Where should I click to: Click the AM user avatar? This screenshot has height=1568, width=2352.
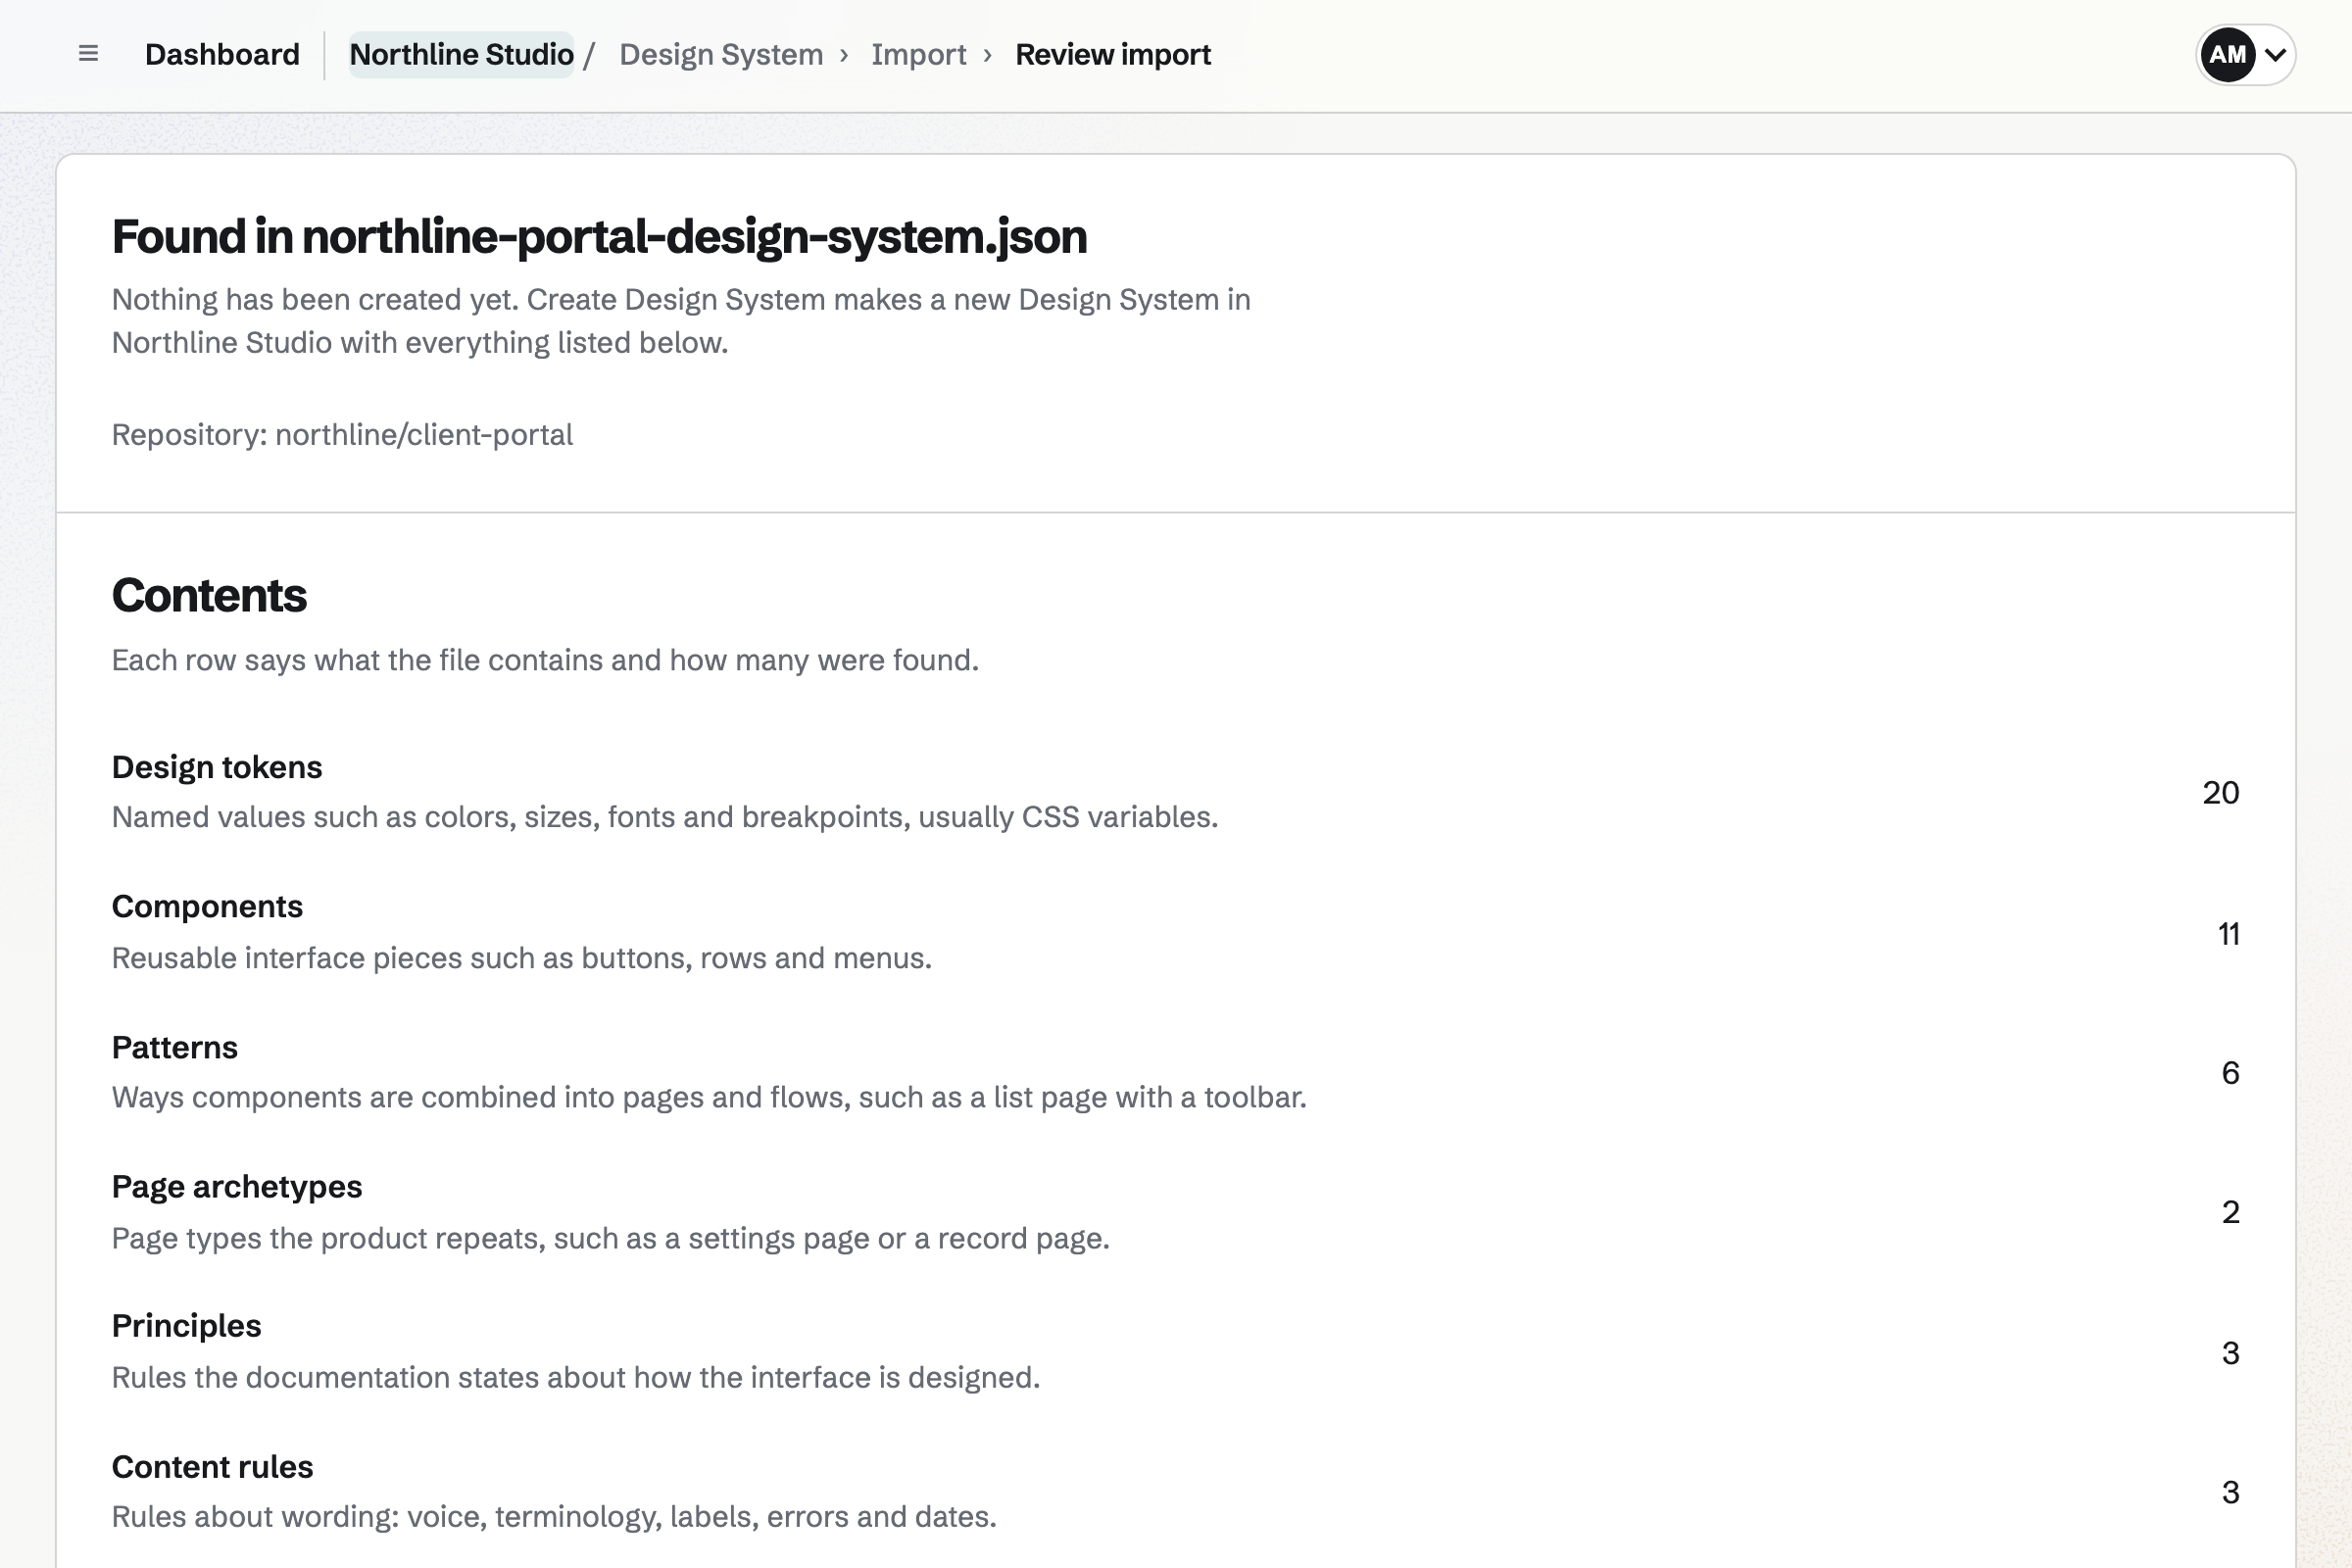(2227, 54)
